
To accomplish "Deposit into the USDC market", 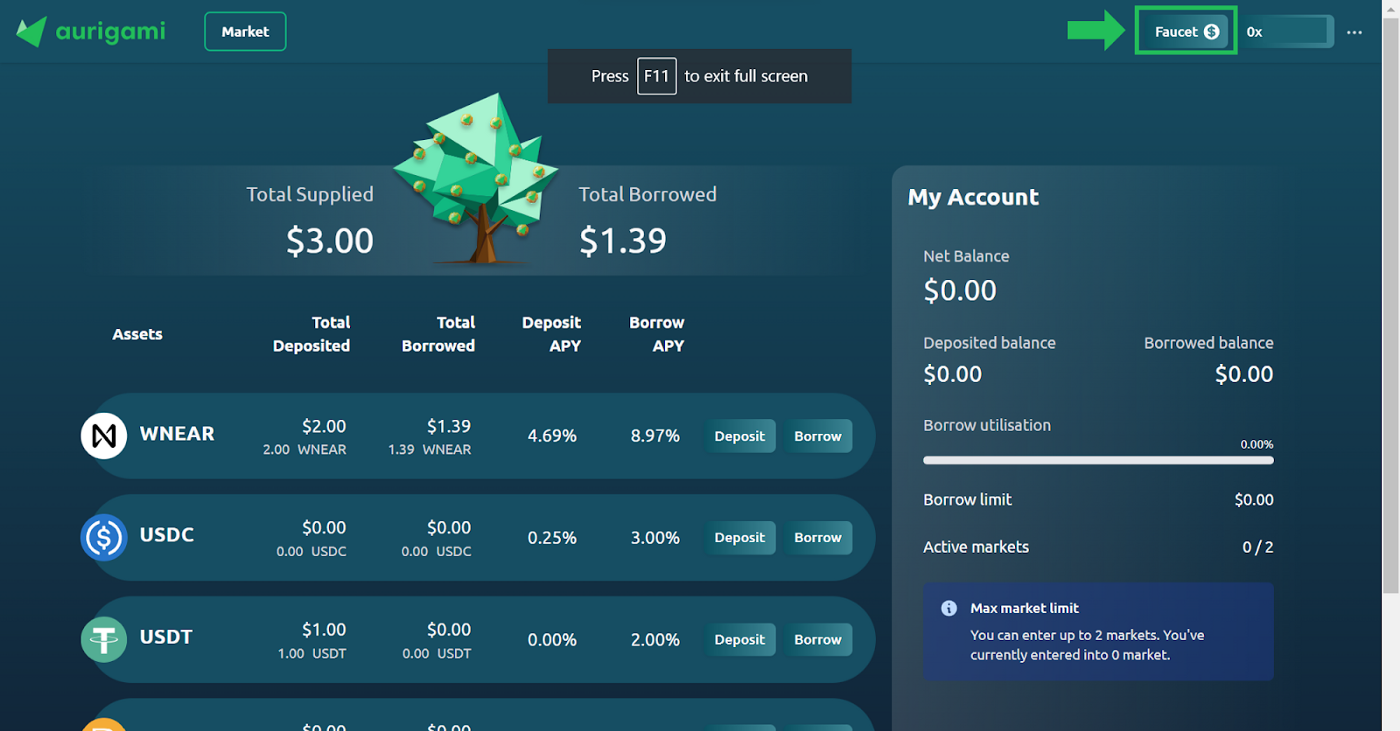I will pyautogui.click(x=739, y=537).
